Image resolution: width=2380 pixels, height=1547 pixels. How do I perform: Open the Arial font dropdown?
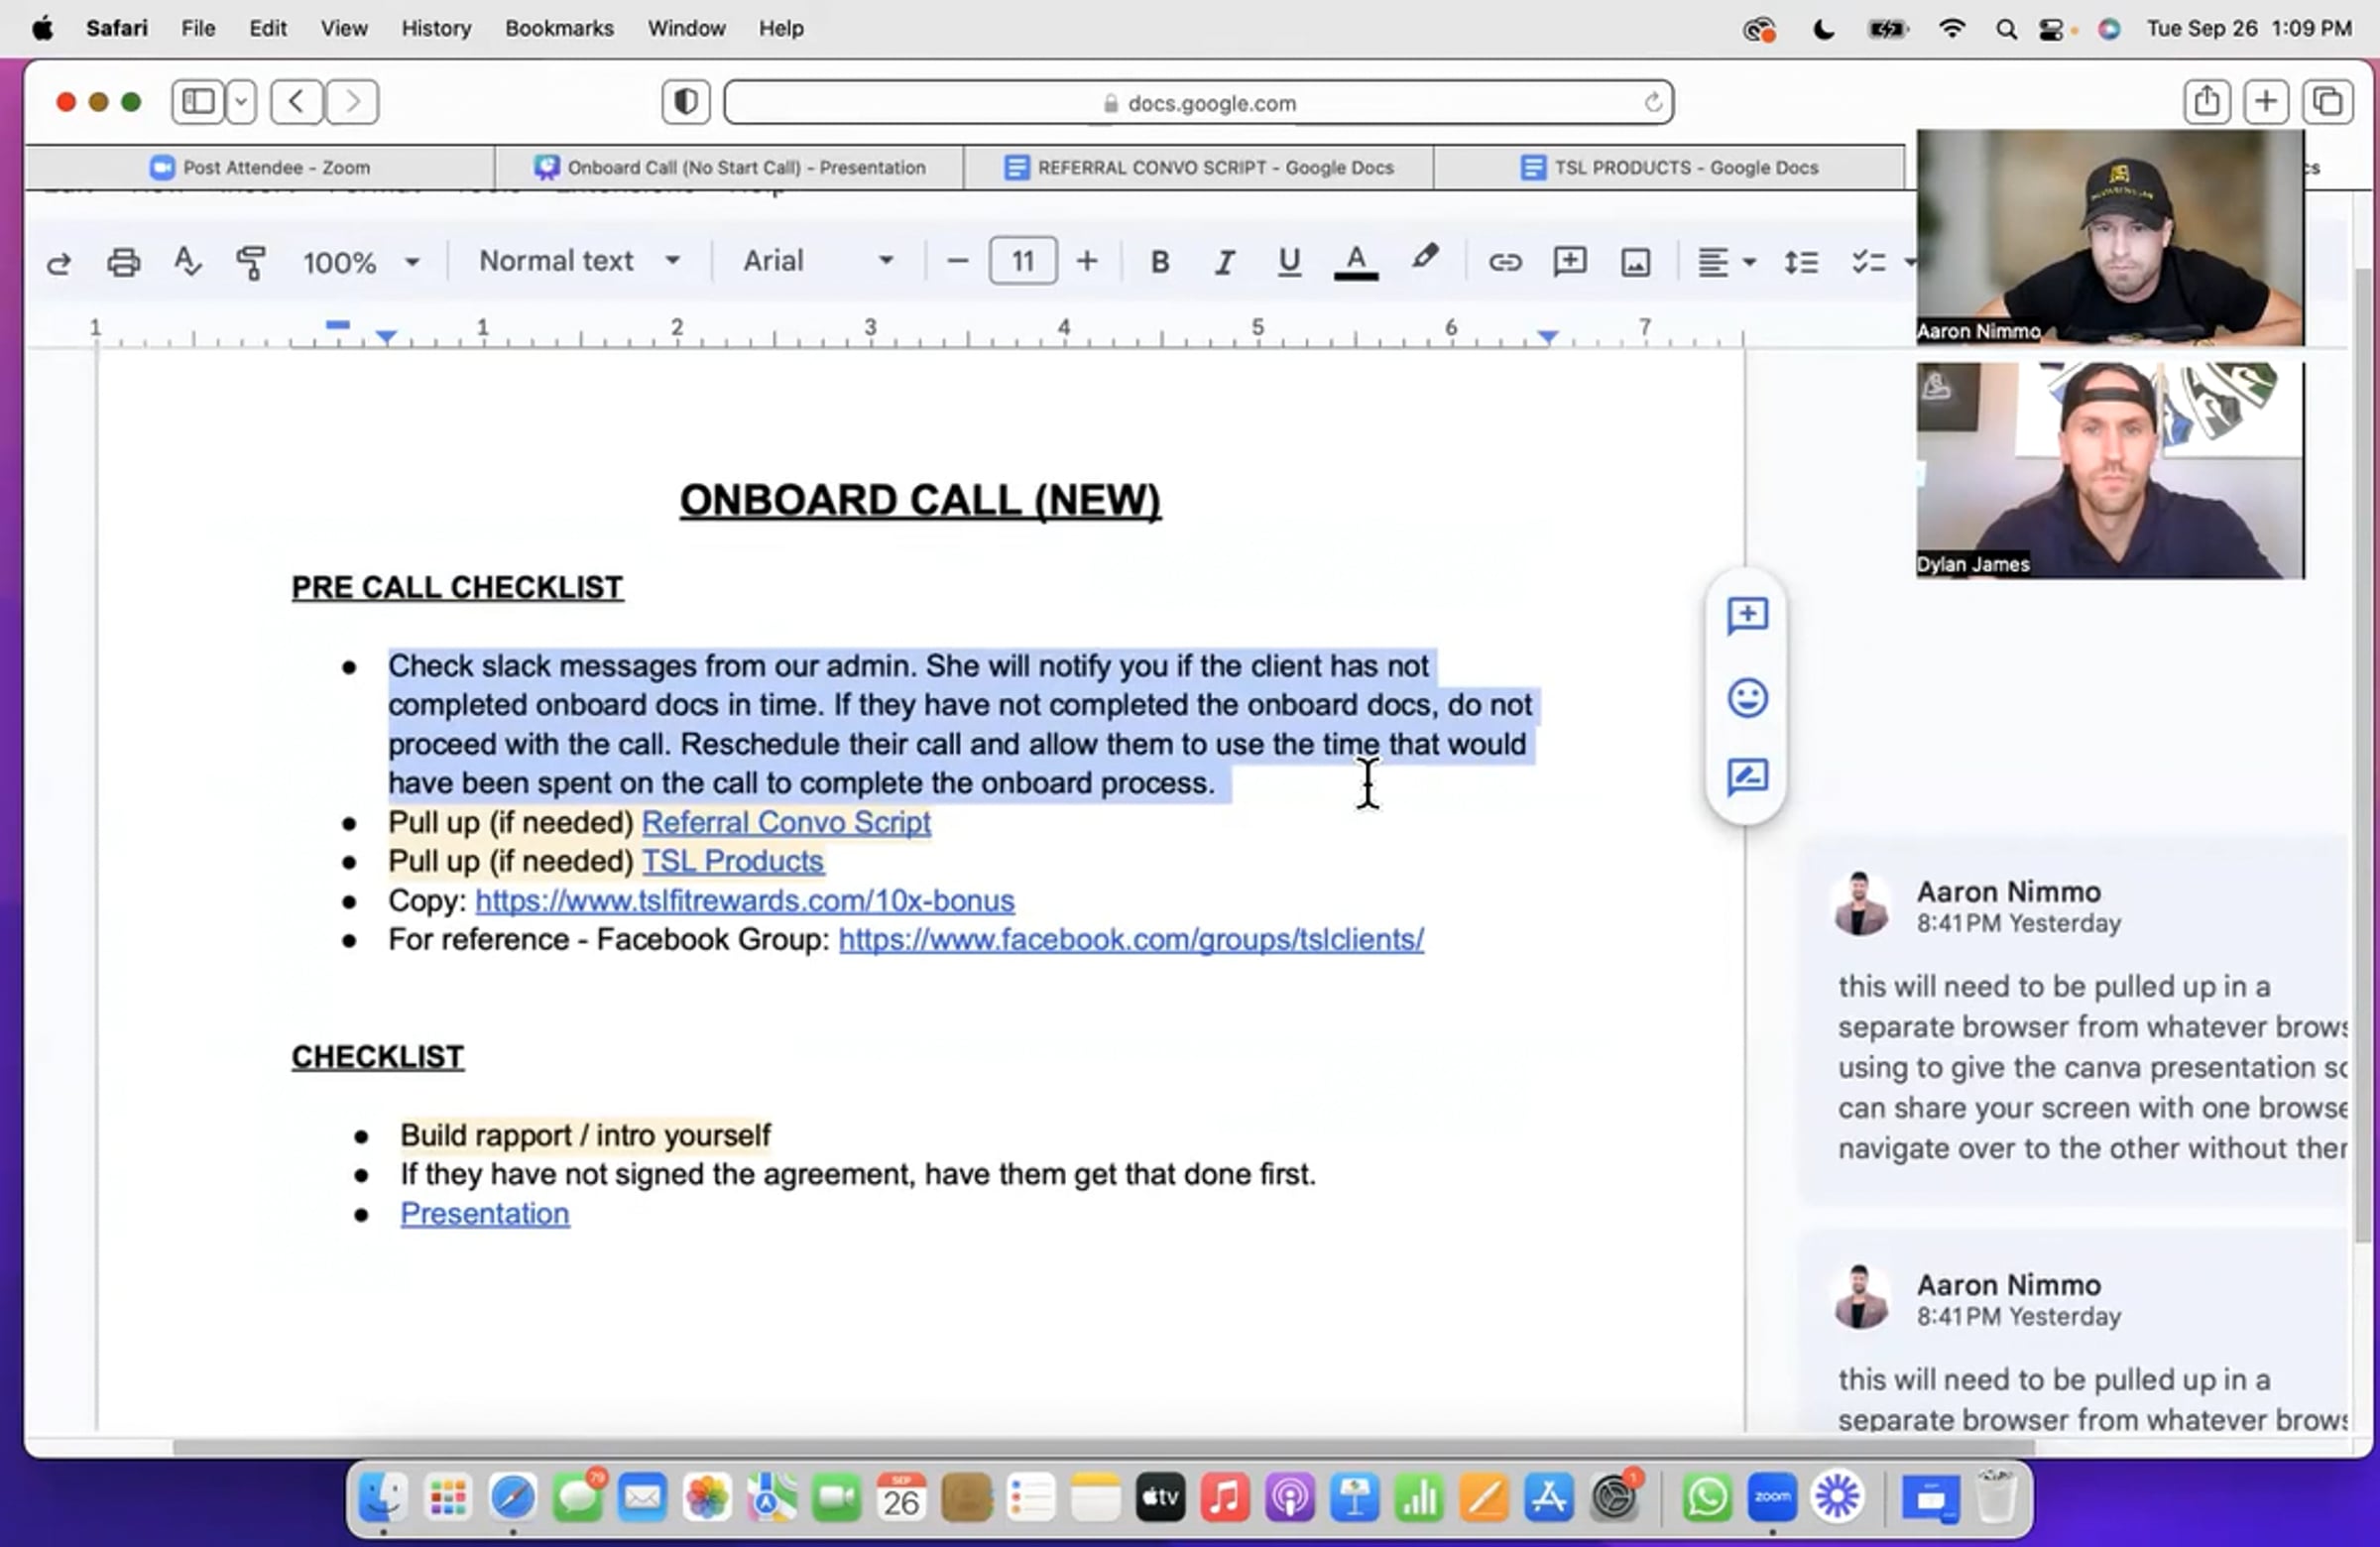(817, 261)
